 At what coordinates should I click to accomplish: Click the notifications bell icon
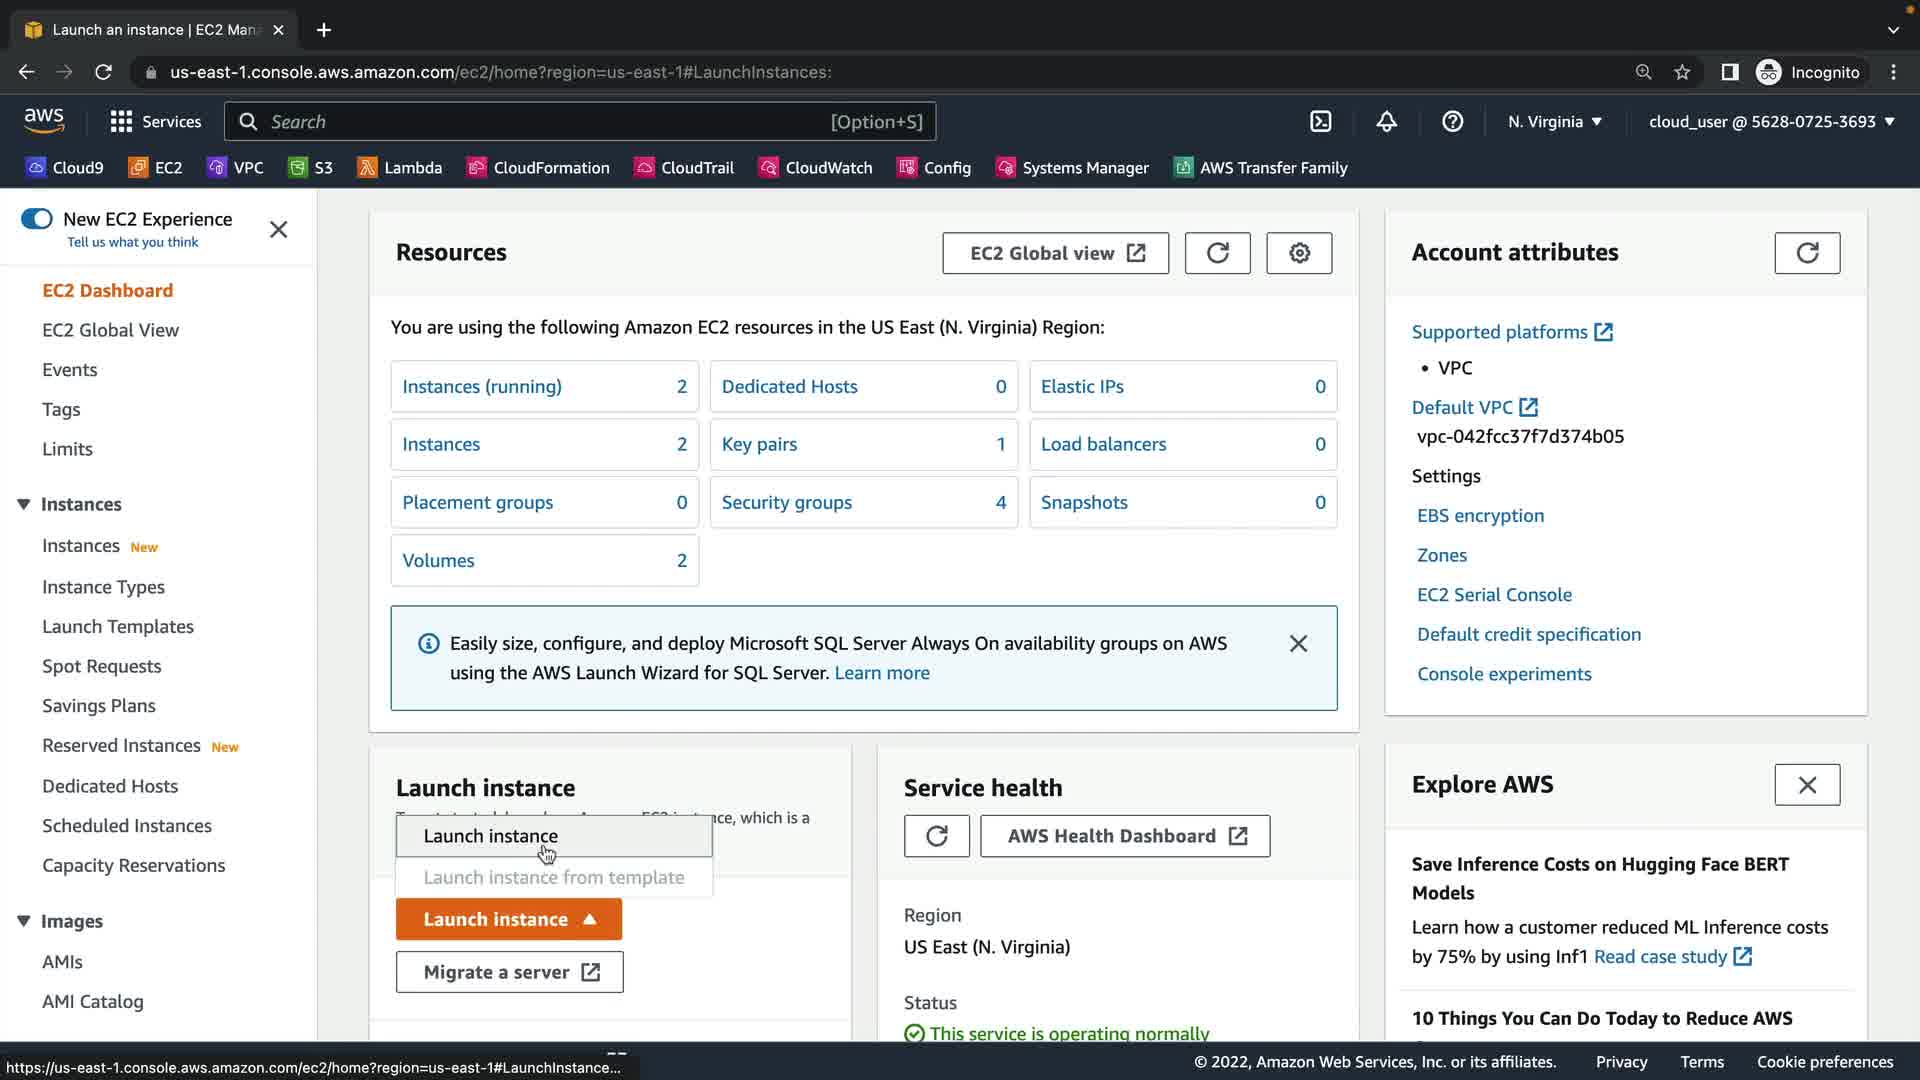coord(1386,122)
